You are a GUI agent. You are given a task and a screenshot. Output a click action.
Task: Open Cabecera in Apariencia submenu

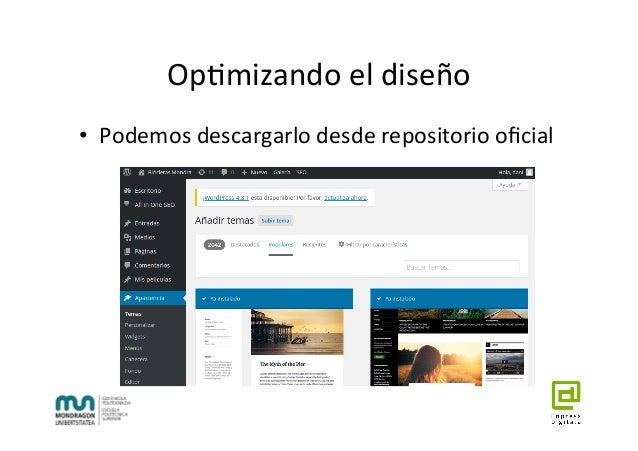(136, 359)
